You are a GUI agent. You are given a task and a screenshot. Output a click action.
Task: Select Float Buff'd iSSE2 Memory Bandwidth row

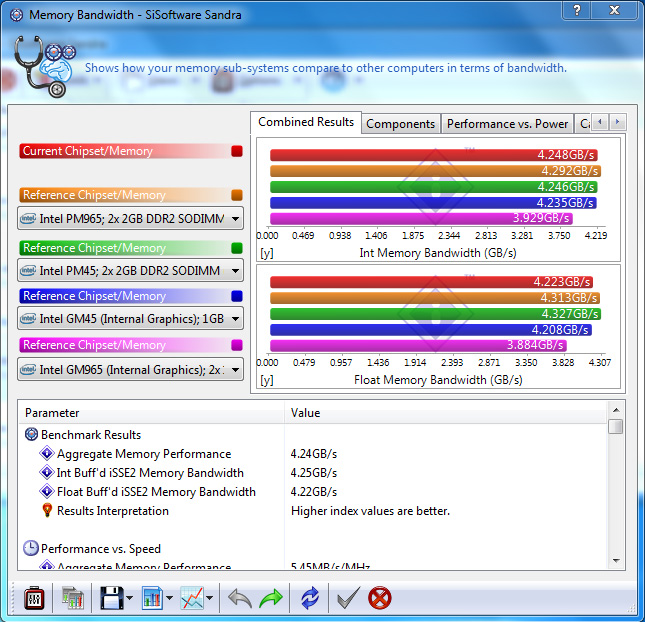pyautogui.click(x=313, y=492)
